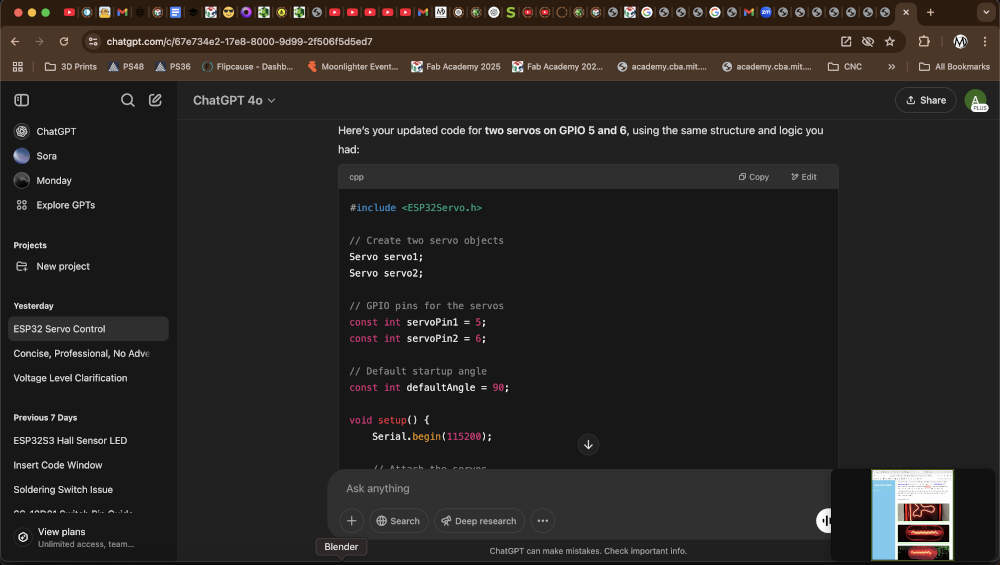Image resolution: width=1000 pixels, height=565 pixels.
Task: Share this conversation
Action: (925, 100)
